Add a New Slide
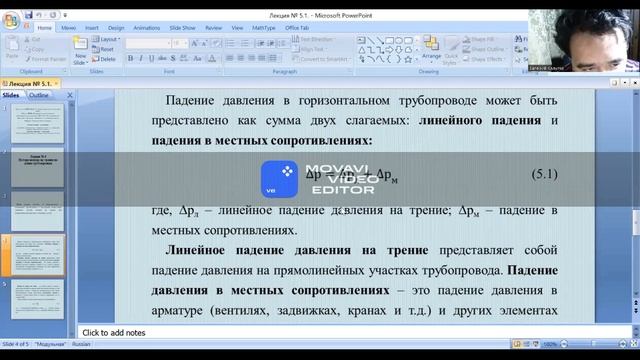 click(x=80, y=51)
